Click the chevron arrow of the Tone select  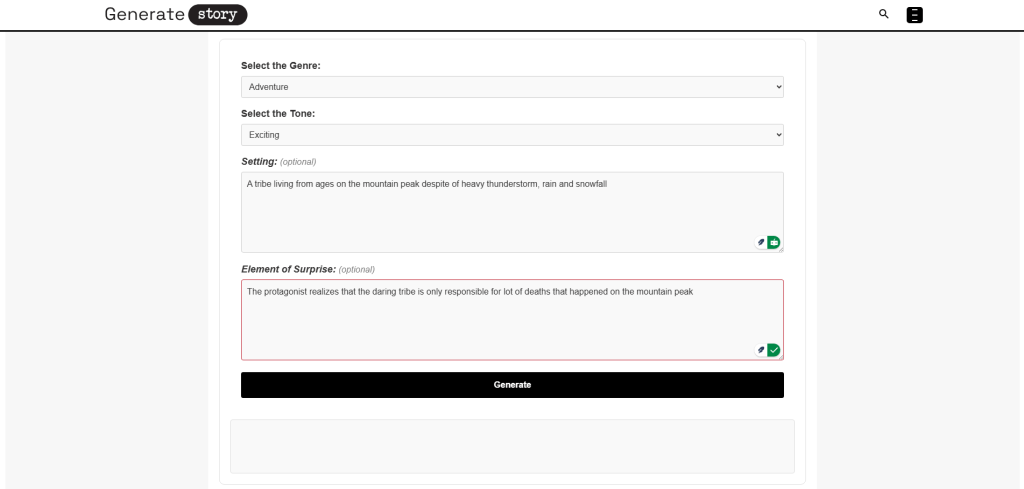click(778, 134)
